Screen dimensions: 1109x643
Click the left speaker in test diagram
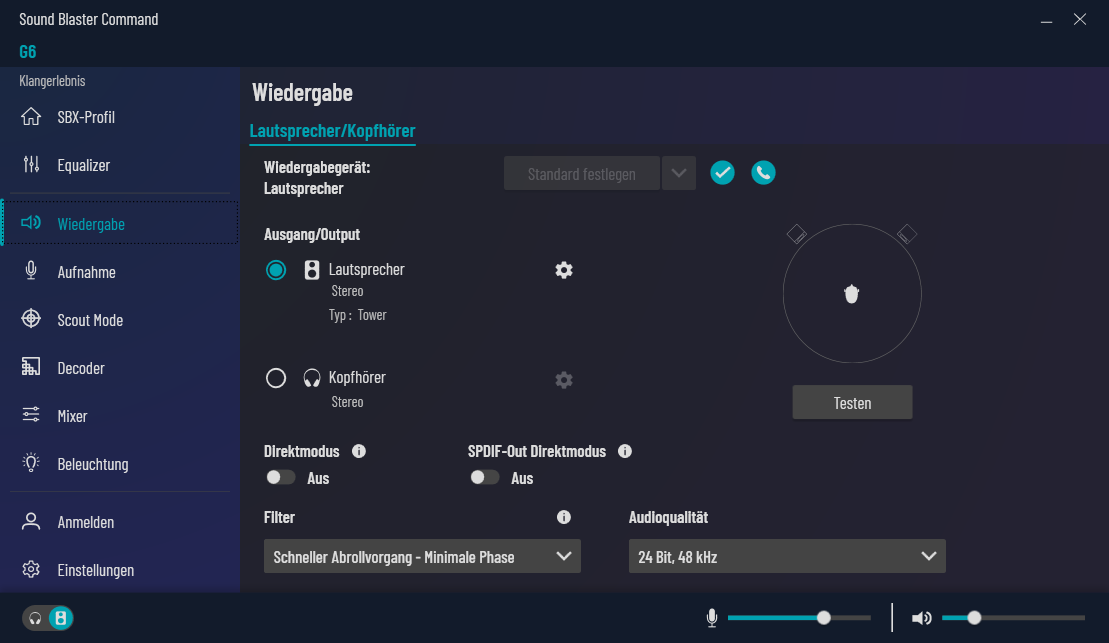(796, 234)
